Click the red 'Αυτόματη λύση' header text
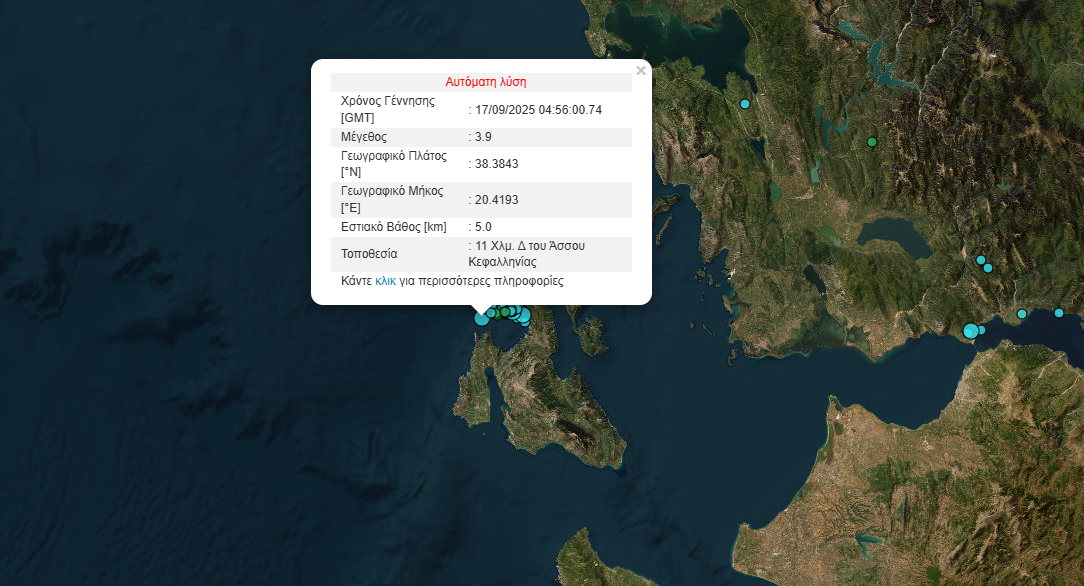 pyautogui.click(x=485, y=82)
